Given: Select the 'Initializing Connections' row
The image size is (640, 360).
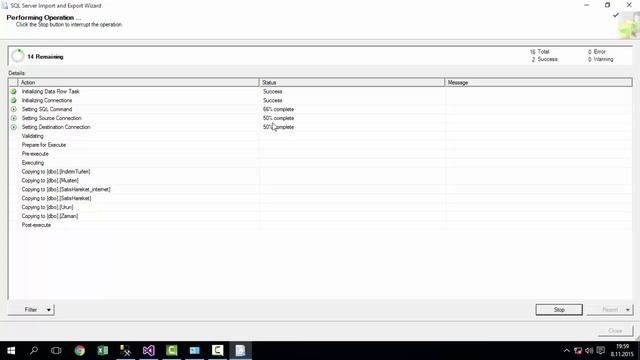Looking at the screenshot, I should pos(320,100).
